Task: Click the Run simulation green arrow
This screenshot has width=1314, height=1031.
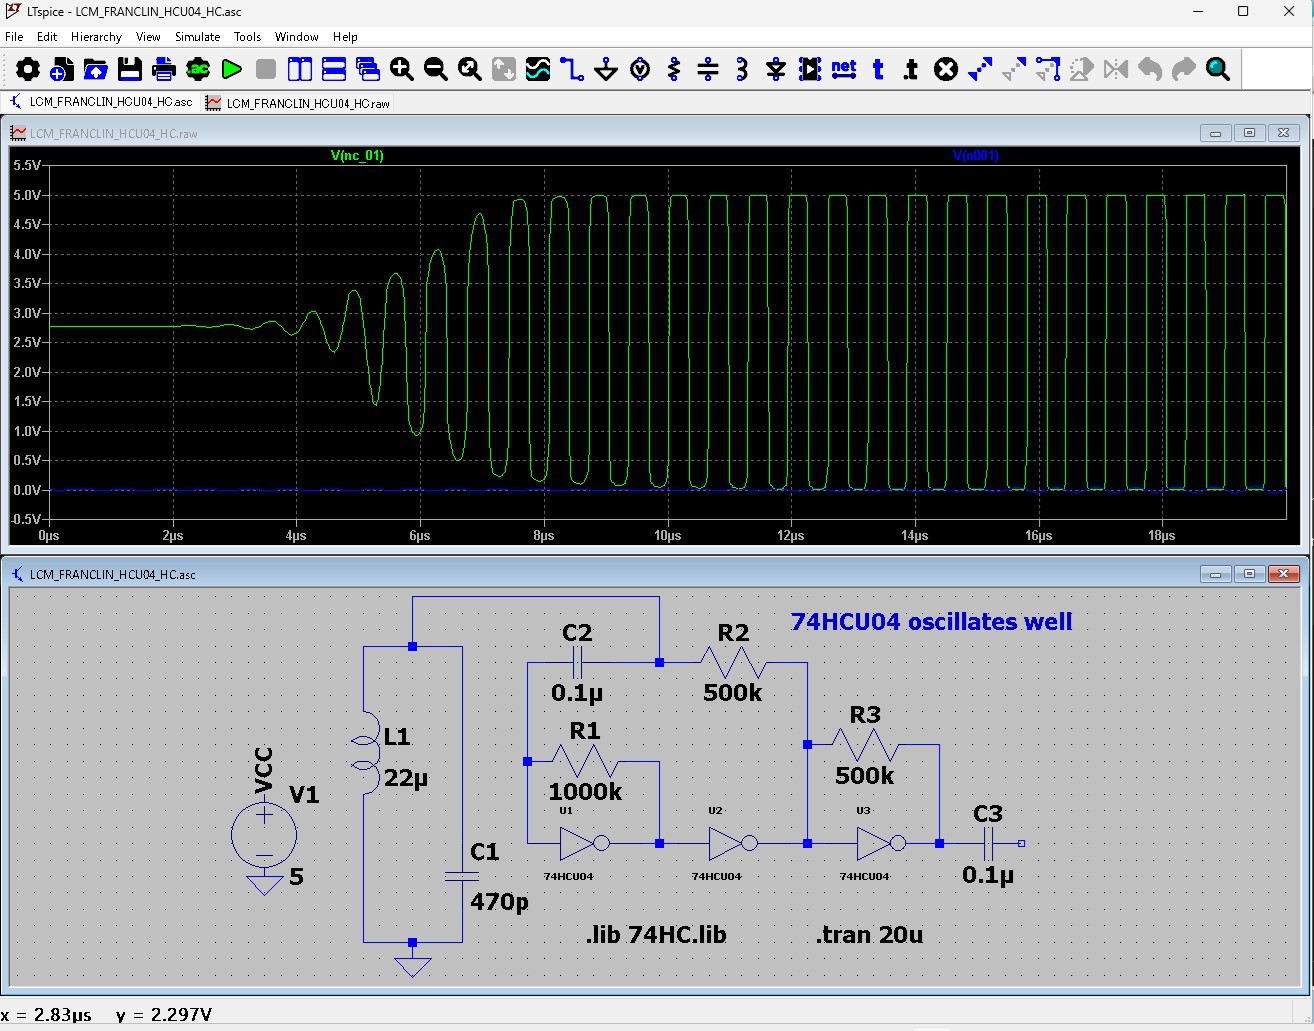Action: coord(232,69)
